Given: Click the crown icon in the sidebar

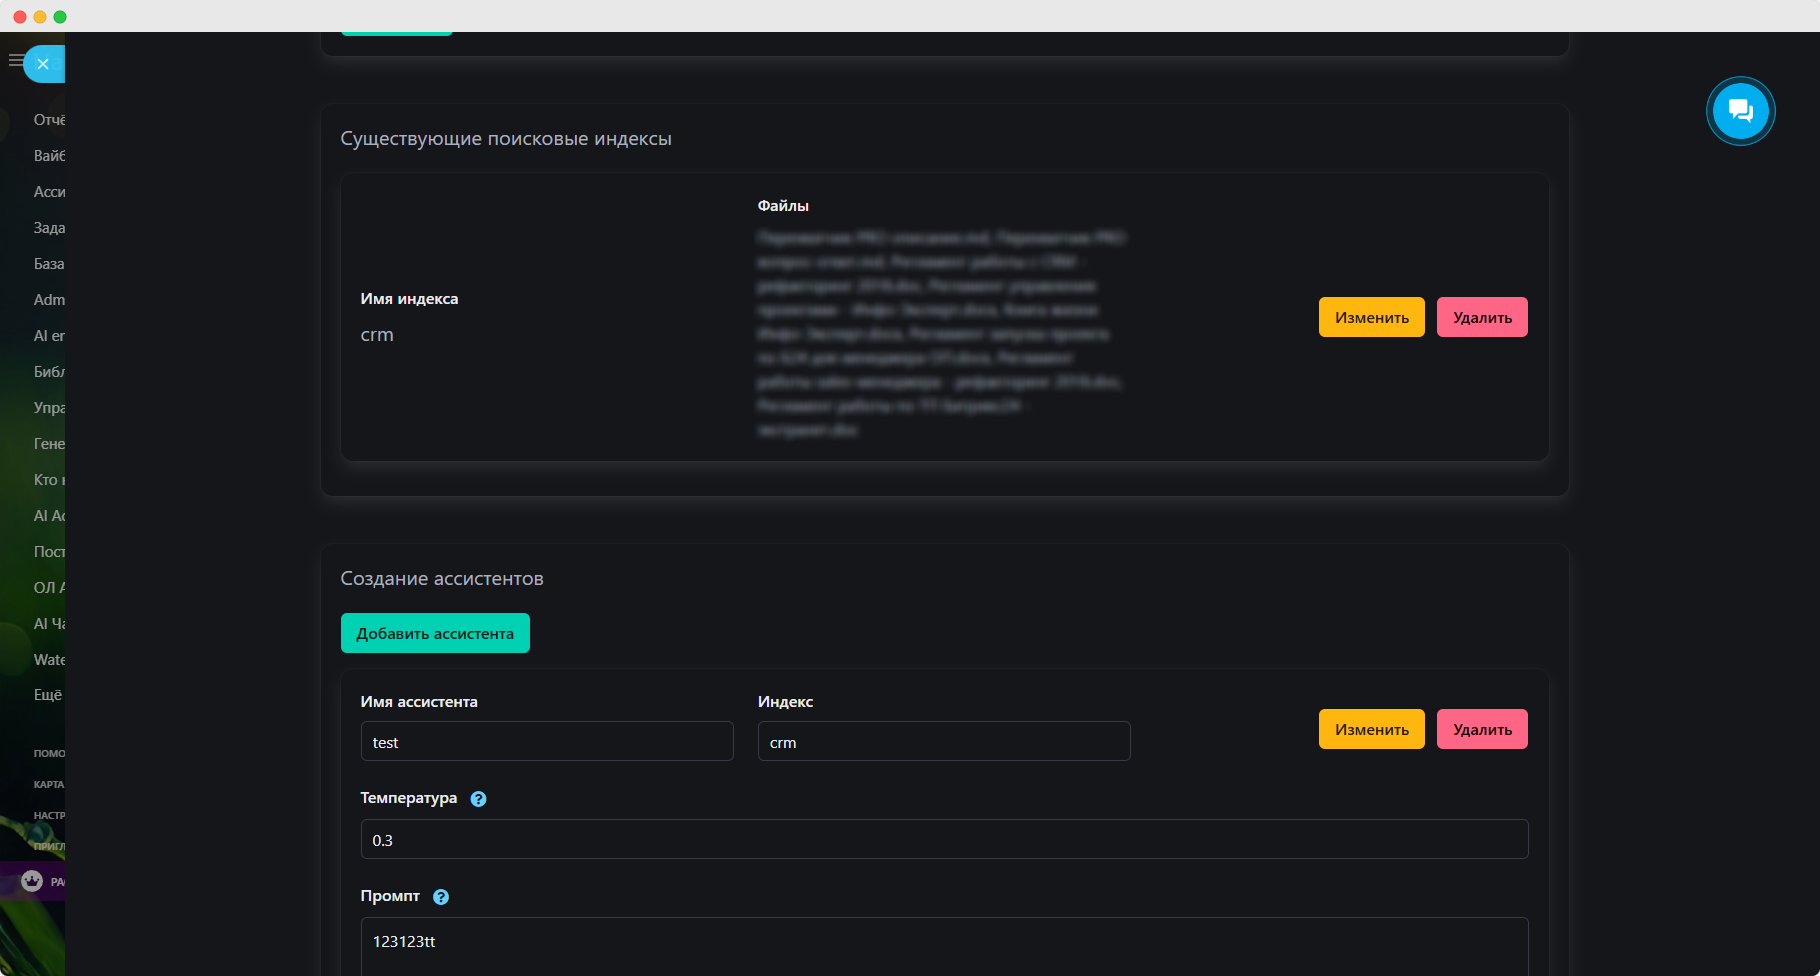Looking at the screenshot, I should click(x=32, y=881).
